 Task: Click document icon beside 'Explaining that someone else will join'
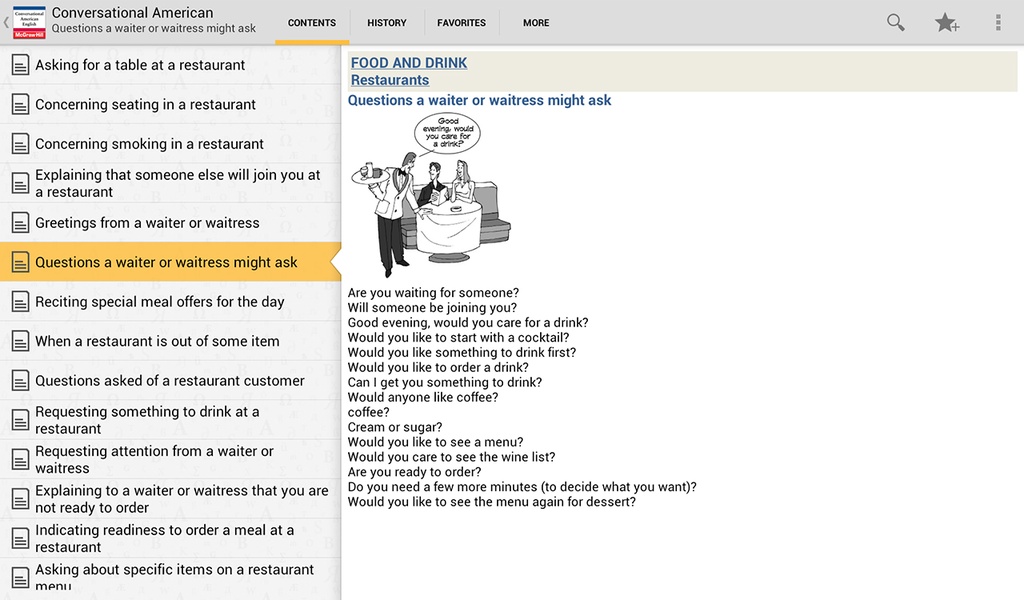(x=20, y=183)
